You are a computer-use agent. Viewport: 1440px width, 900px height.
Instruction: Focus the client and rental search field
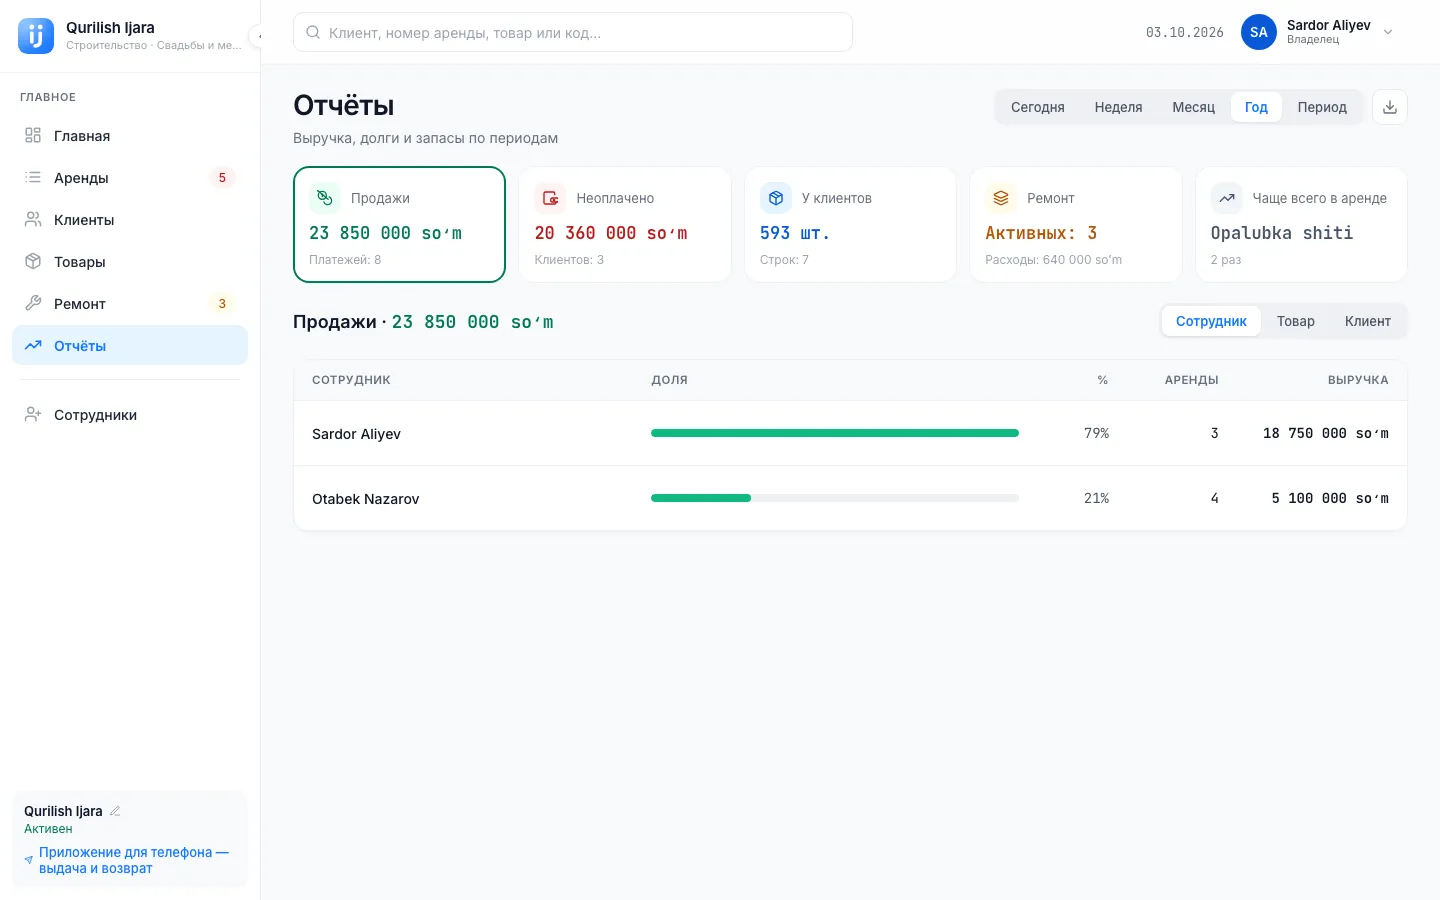pyautogui.click(x=573, y=32)
